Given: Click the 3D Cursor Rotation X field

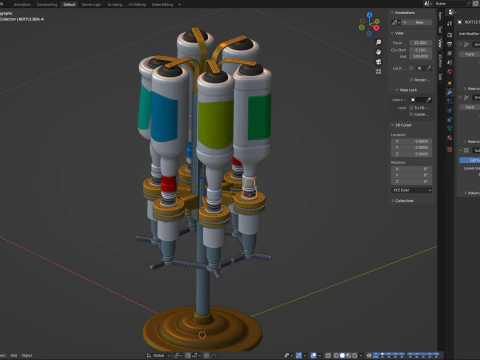Looking at the screenshot, I should tap(412, 169).
